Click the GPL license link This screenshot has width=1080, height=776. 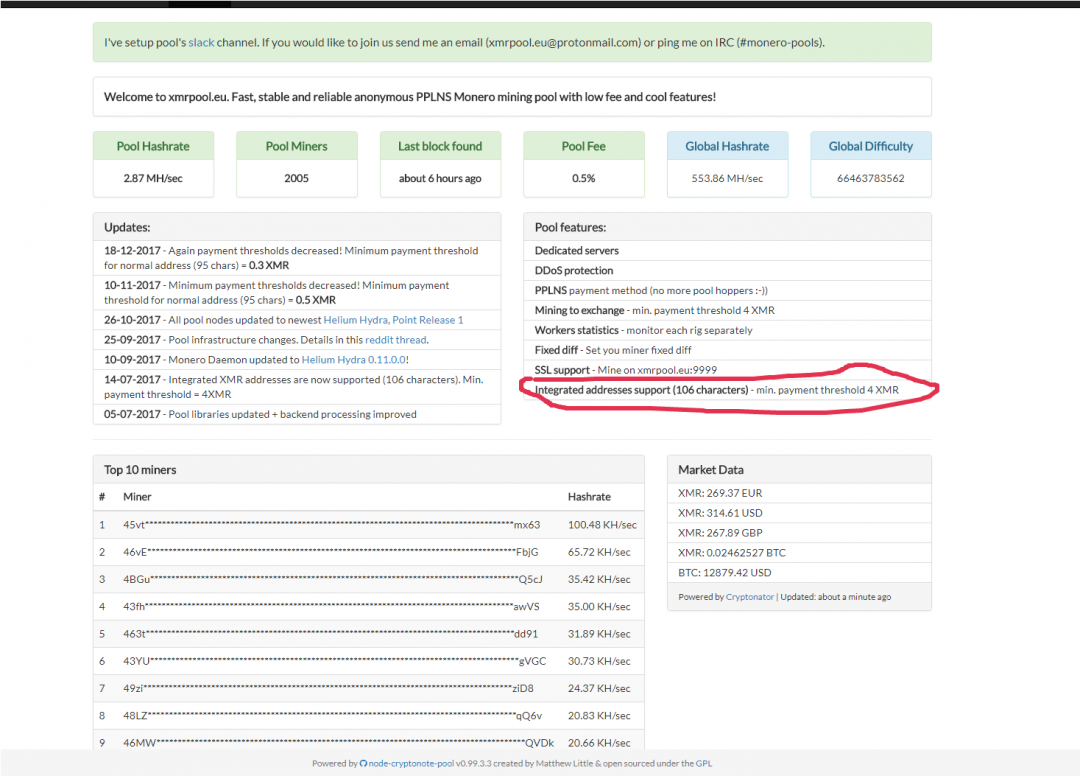coord(703,763)
